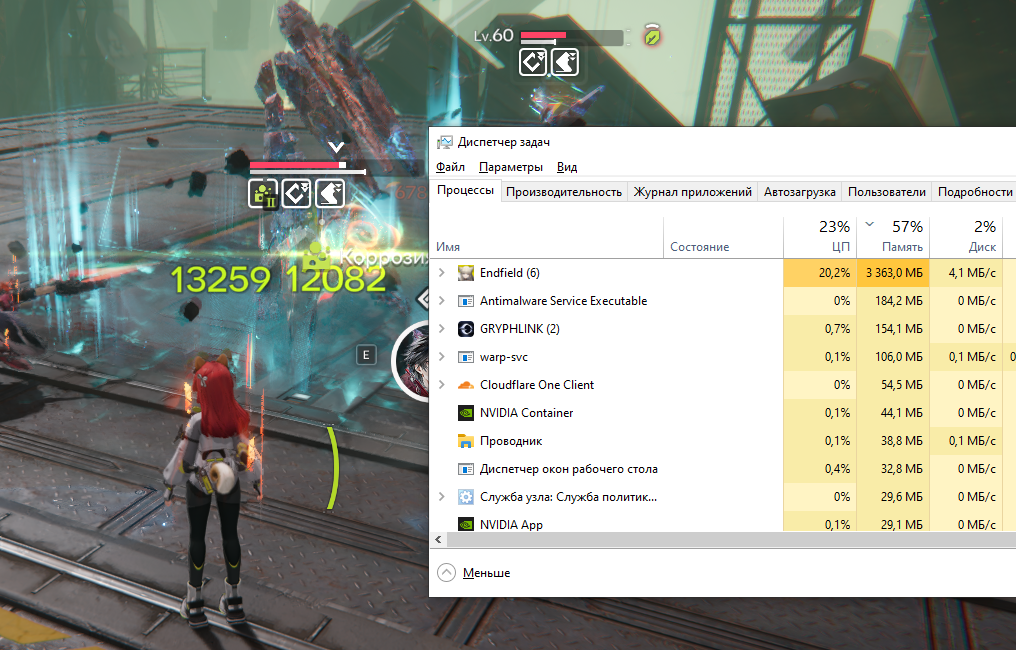Click the 3 363,0 МБ memory cell
The height and width of the screenshot is (650, 1016).
coord(894,273)
